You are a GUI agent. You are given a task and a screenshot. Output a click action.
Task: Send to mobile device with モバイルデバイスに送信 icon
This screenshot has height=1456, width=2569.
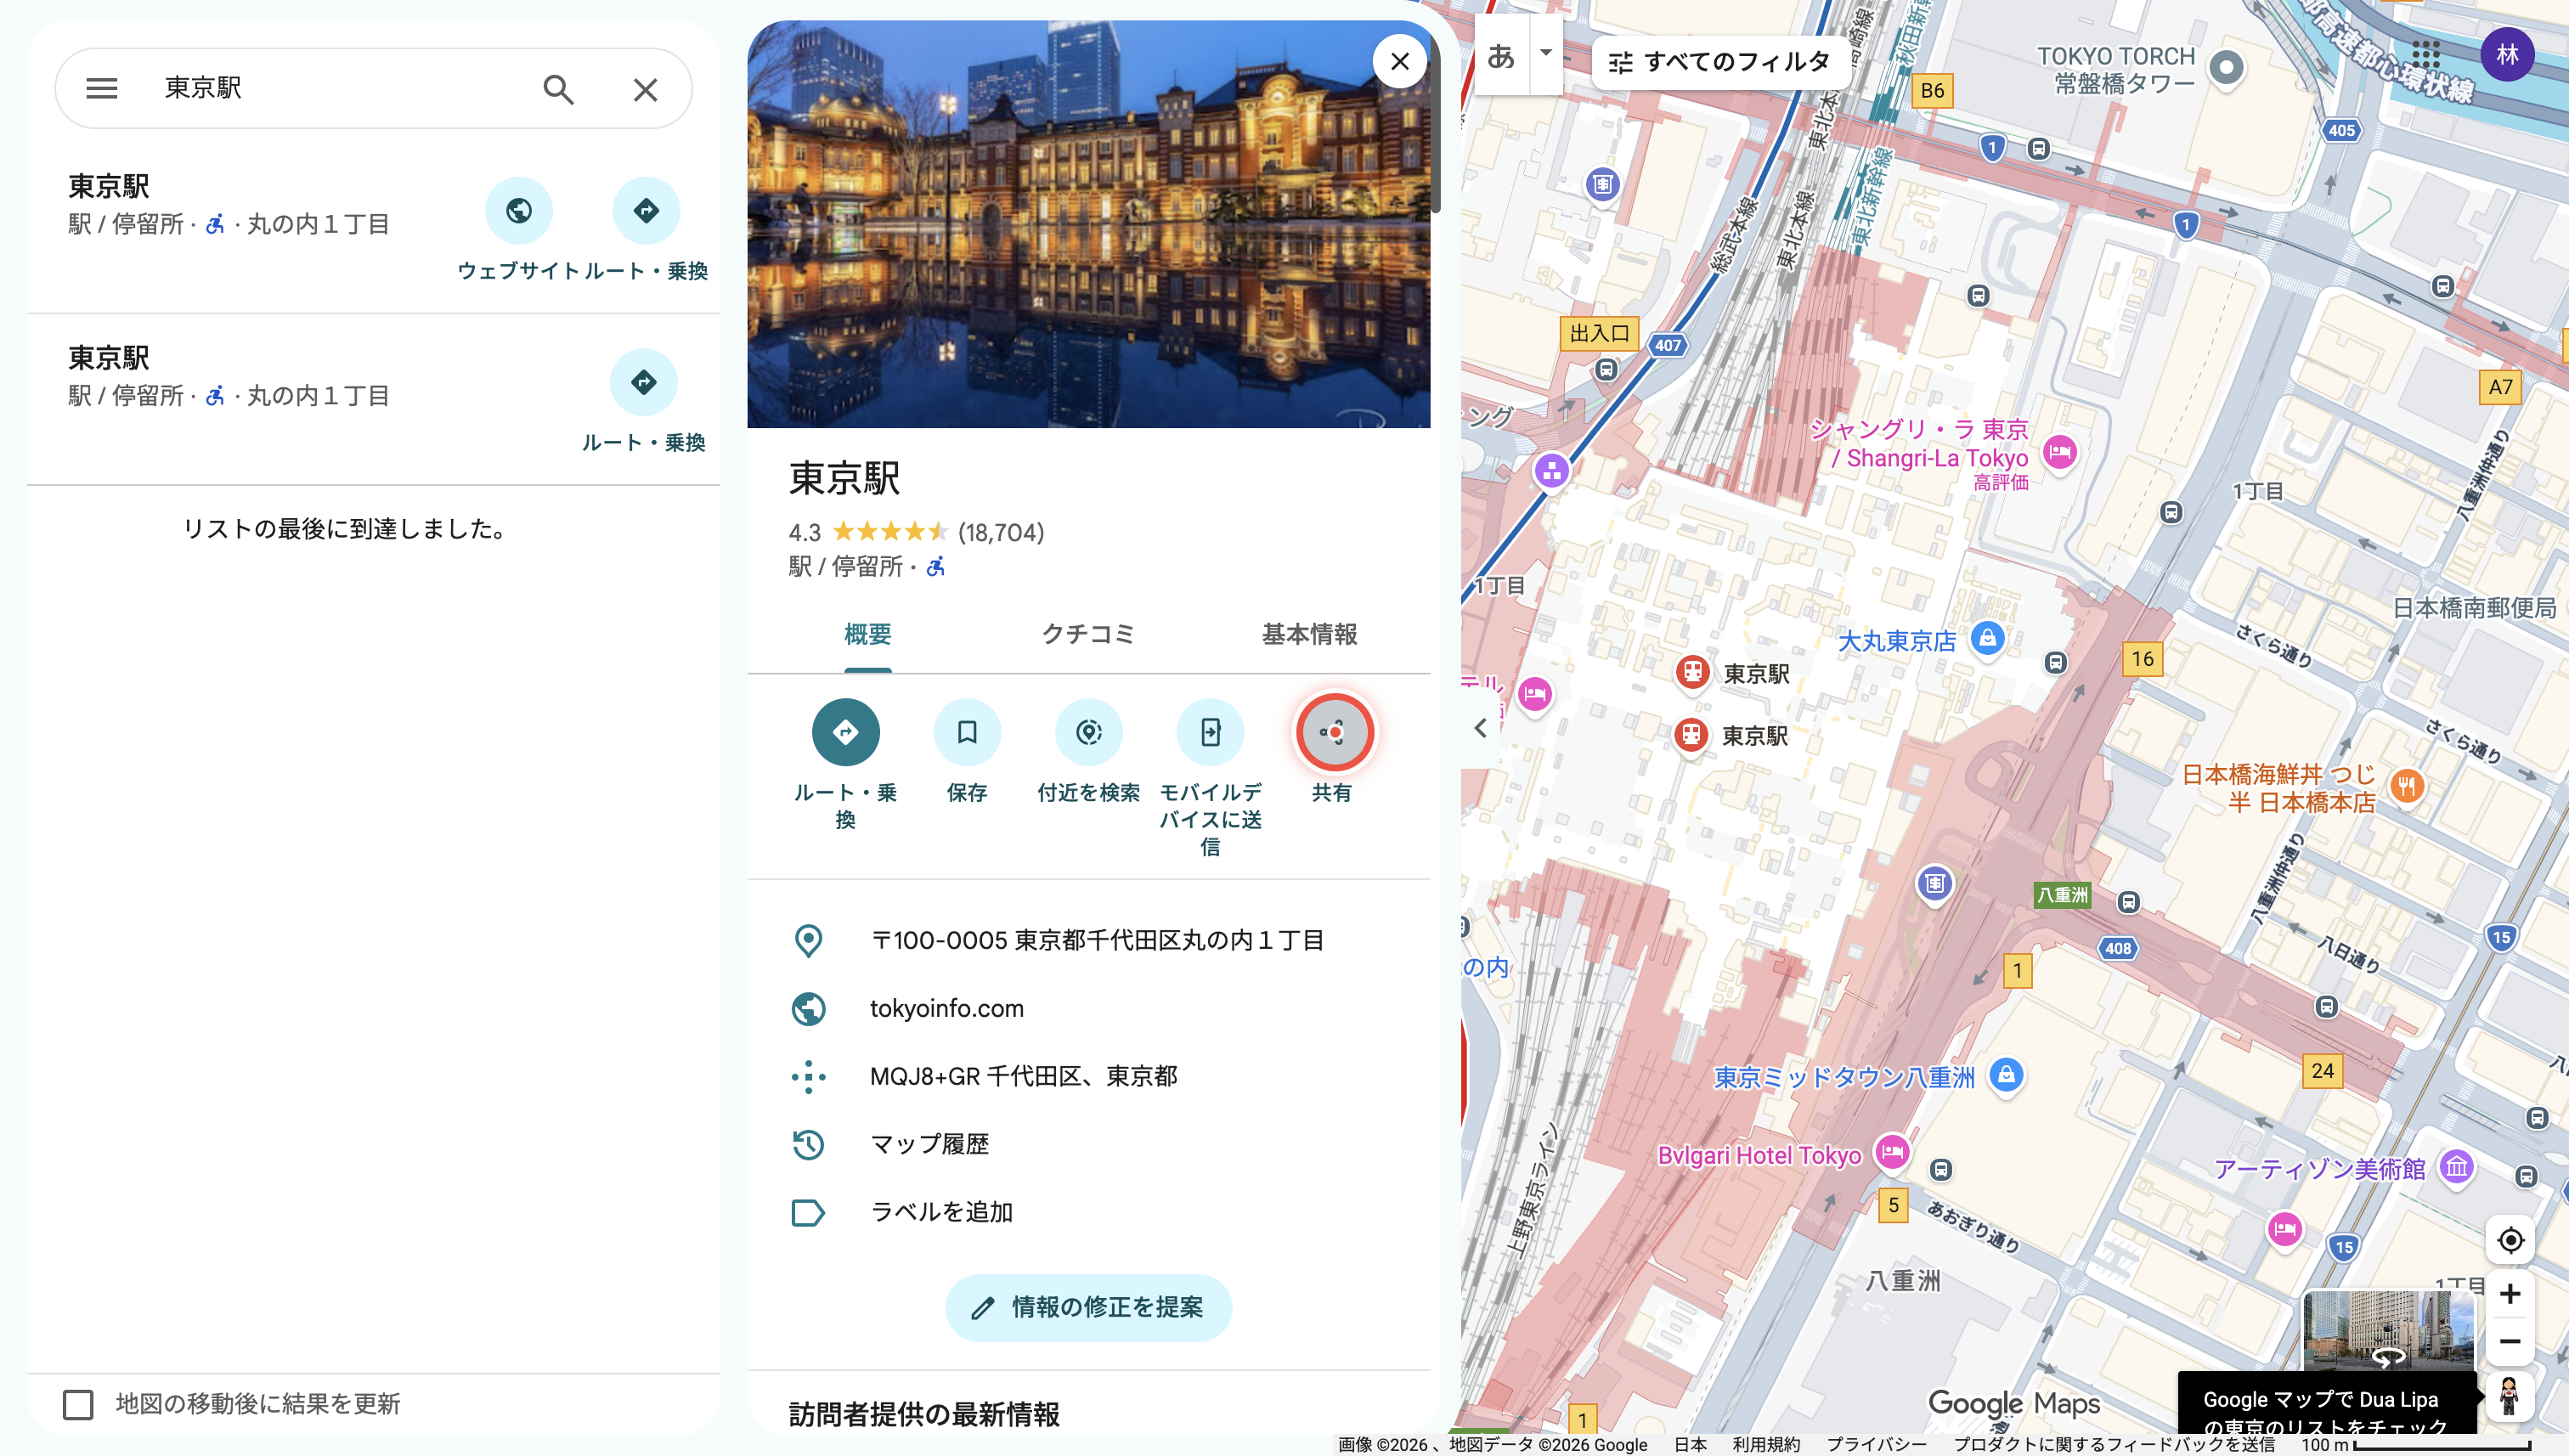pyautogui.click(x=1211, y=732)
